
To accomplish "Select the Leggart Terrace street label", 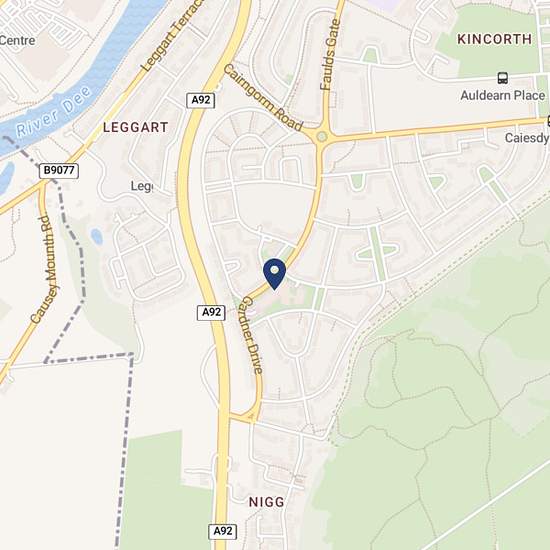I will pos(173,35).
